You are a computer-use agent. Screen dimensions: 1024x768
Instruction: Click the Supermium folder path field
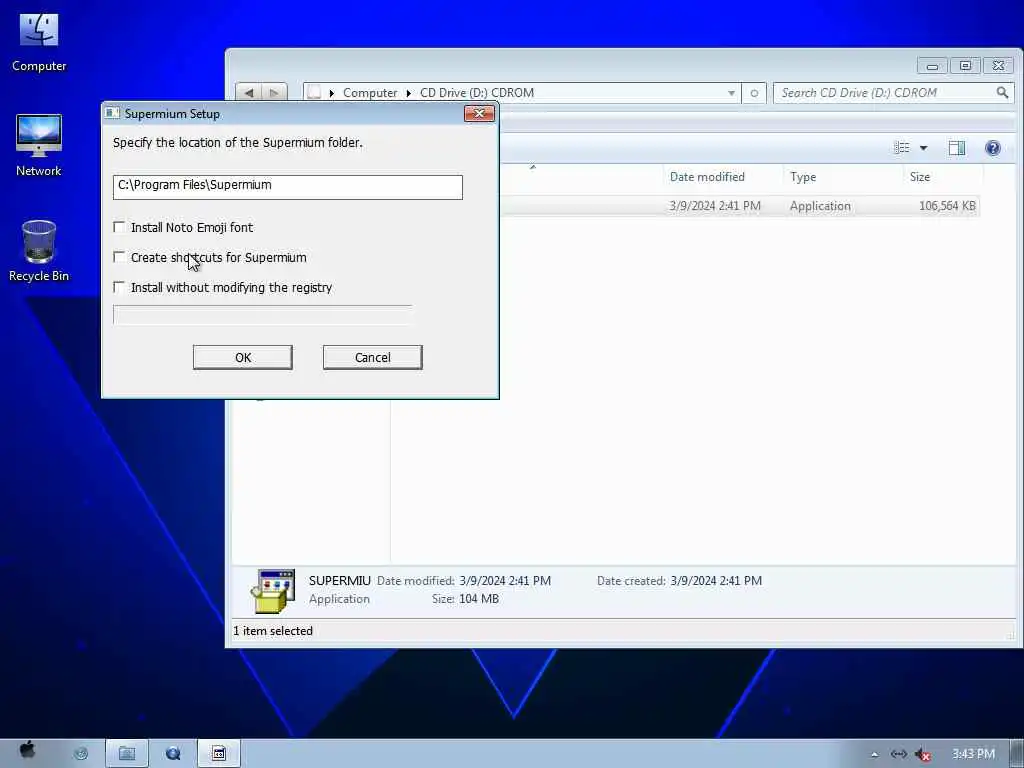(x=288, y=187)
